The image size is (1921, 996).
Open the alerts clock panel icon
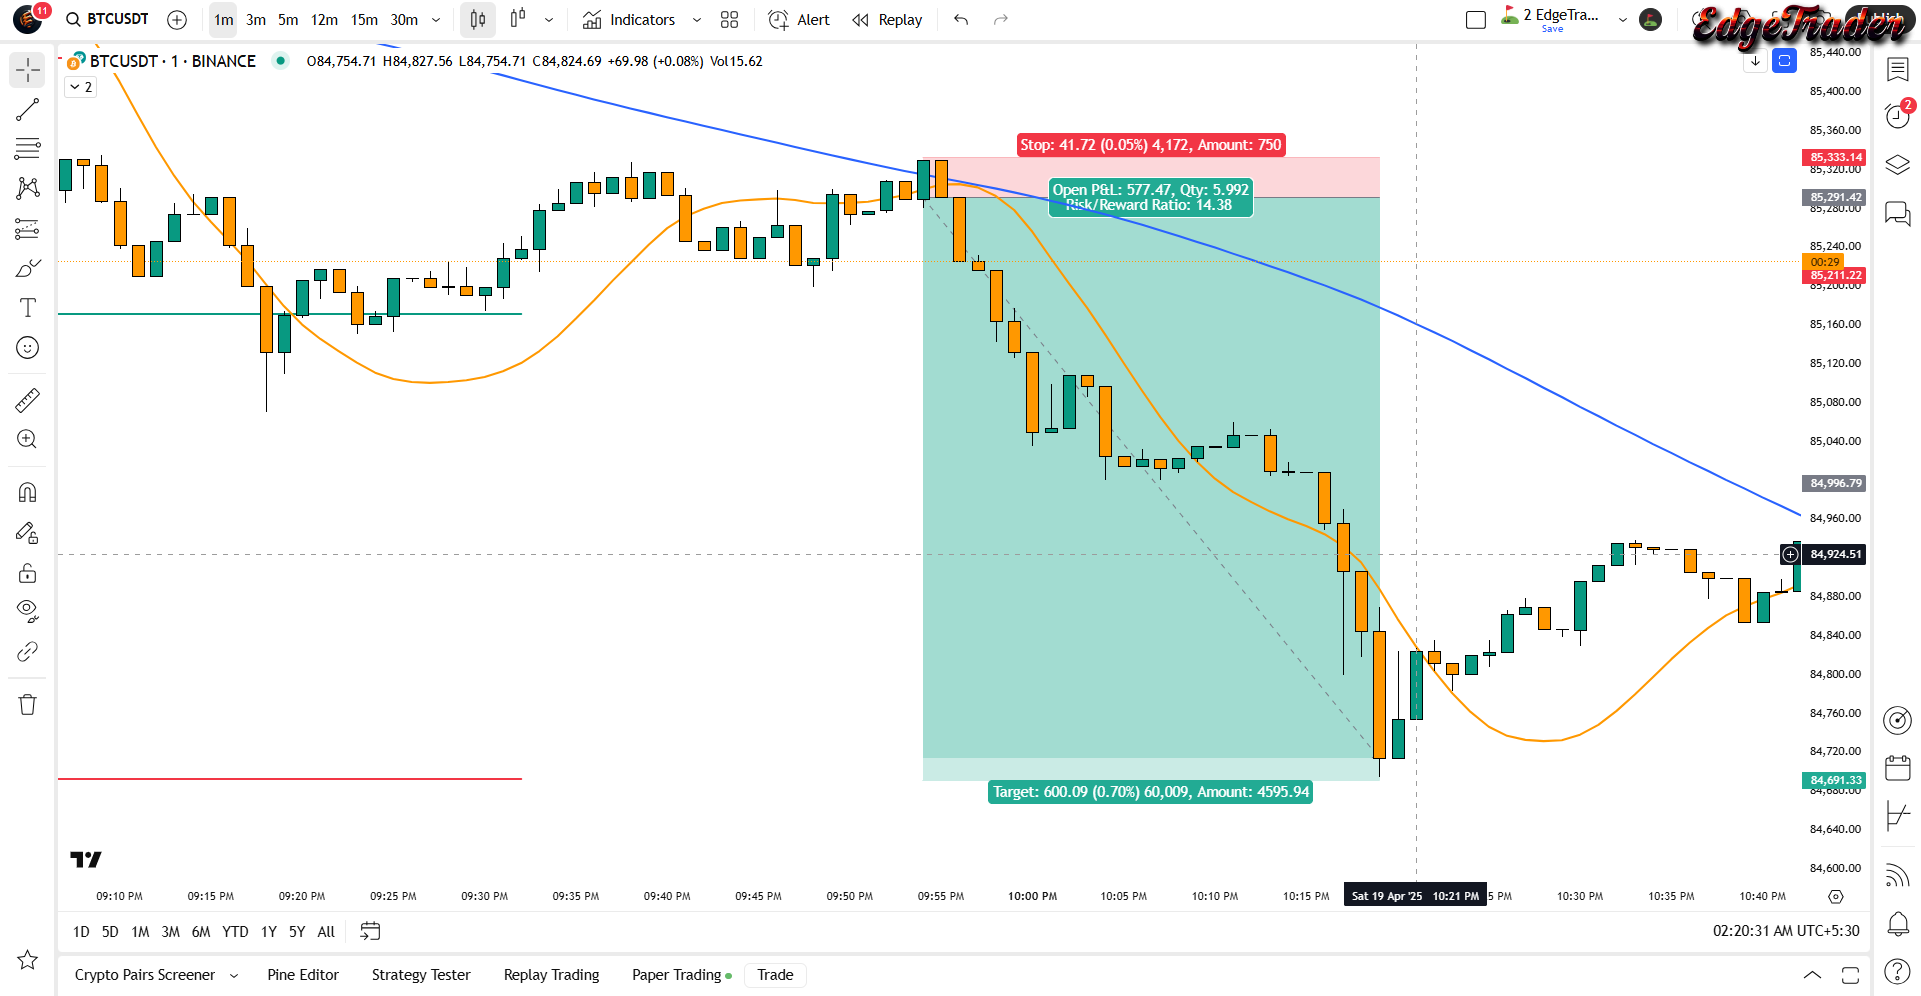[1897, 116]
